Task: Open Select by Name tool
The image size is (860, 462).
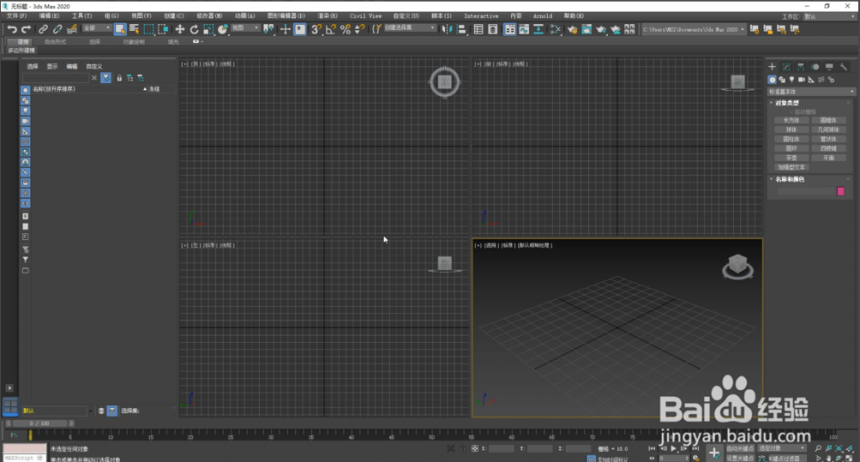Action: pos(134,29)
